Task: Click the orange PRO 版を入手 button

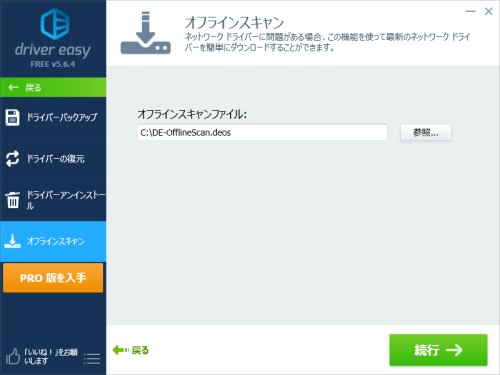Action: [x=53, y=278]
